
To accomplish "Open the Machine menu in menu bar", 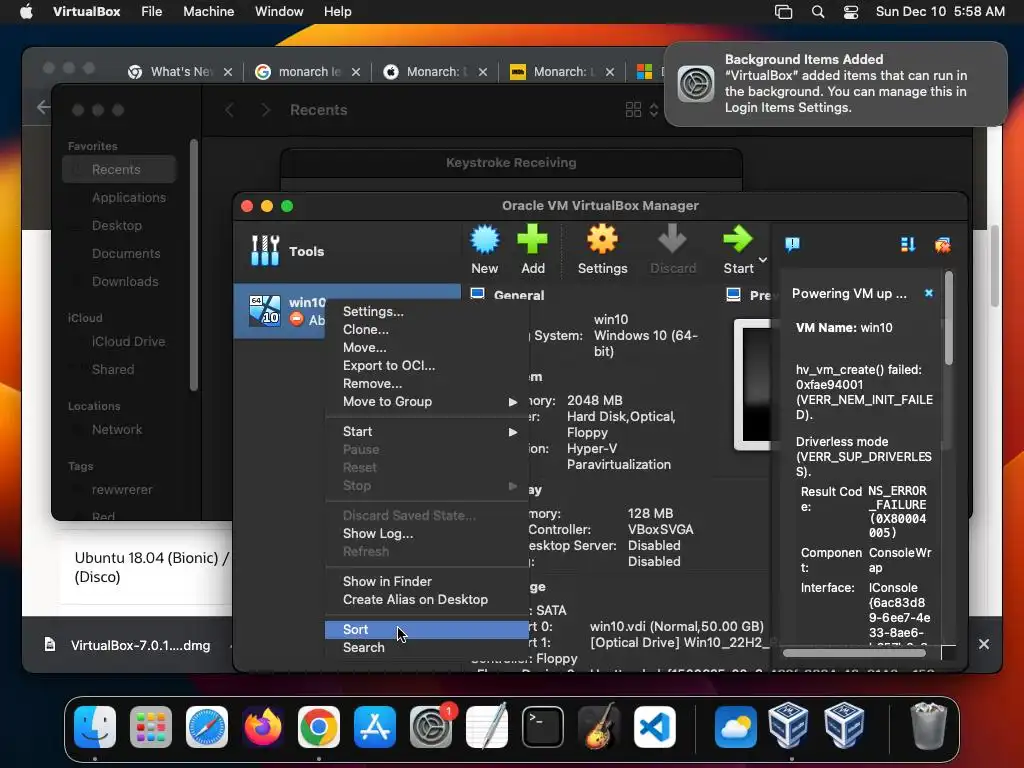I will click(x=208, y=12).
